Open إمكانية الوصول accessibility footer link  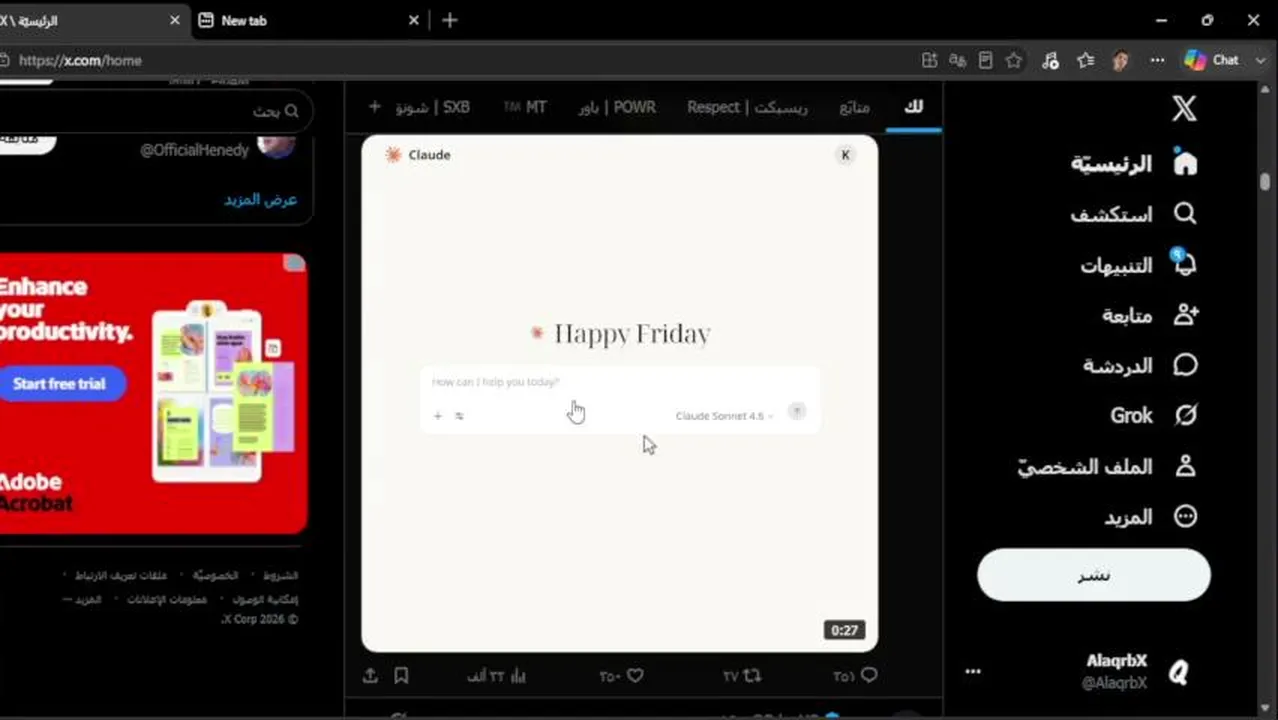[265, 599]
